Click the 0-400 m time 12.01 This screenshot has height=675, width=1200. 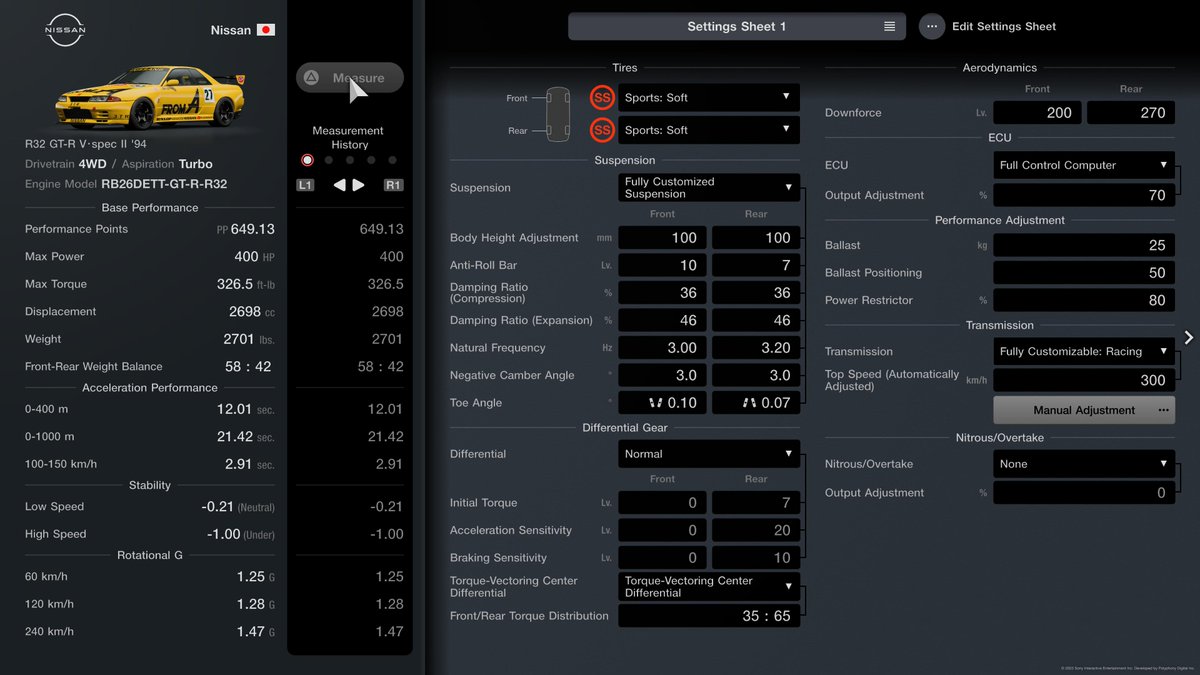tap(234, 409)
